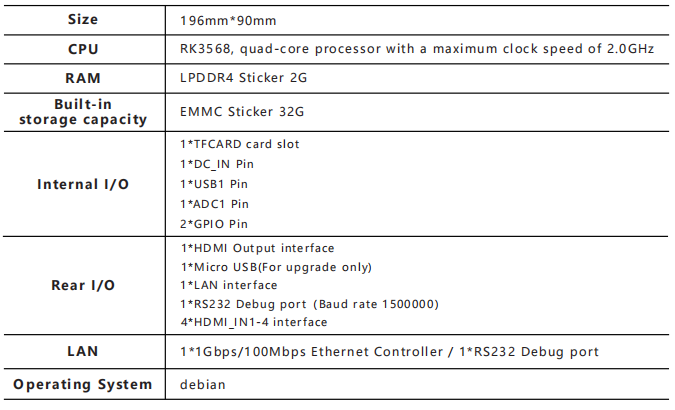Click the Size row header
Viewport: 675px width, 410px height.
point(83,19)
